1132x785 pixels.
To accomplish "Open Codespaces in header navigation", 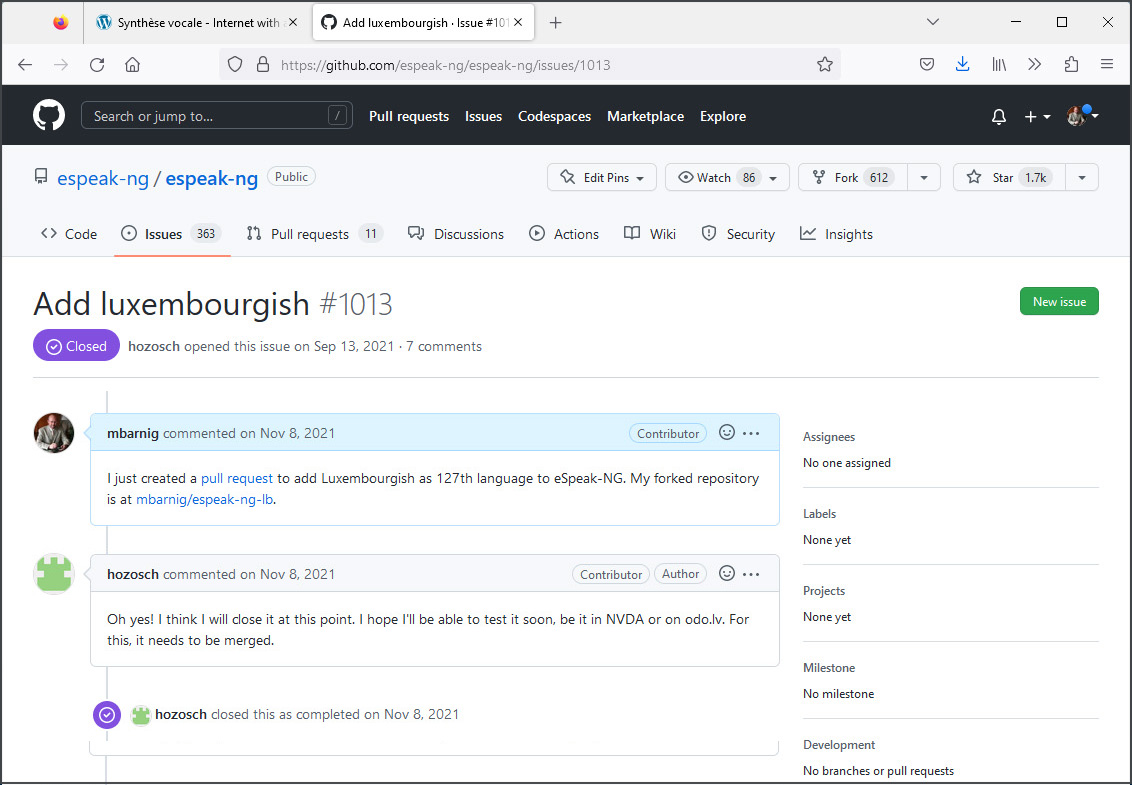I will click(554, 116).
